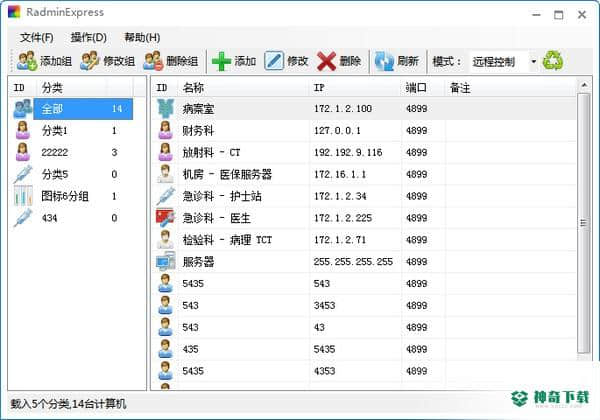This screenshot has width=600, height=420.
Task: Click the syringe icon beside 434 group
Action: click(23, 218)
